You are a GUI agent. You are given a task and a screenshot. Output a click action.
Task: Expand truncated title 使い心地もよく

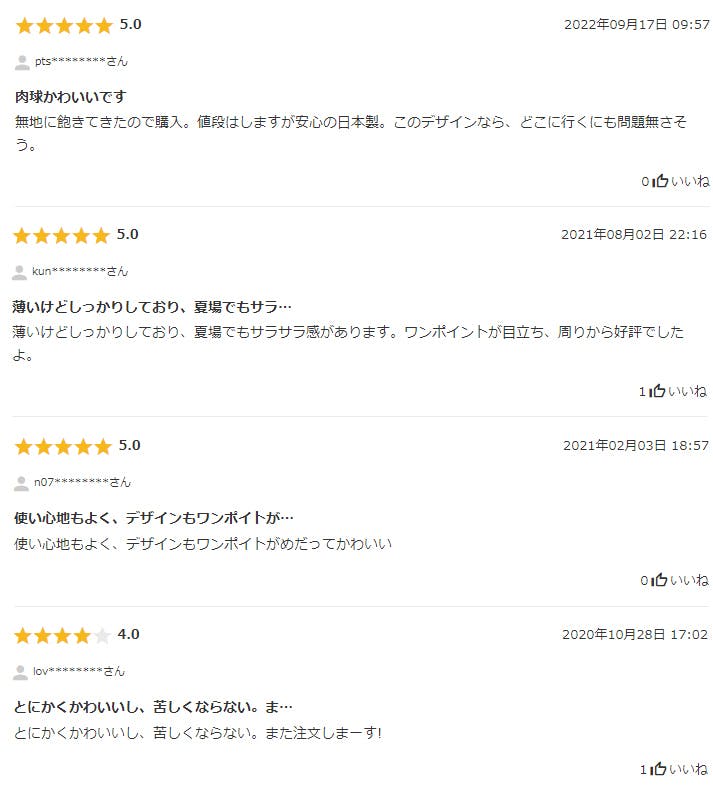(154, 518)
